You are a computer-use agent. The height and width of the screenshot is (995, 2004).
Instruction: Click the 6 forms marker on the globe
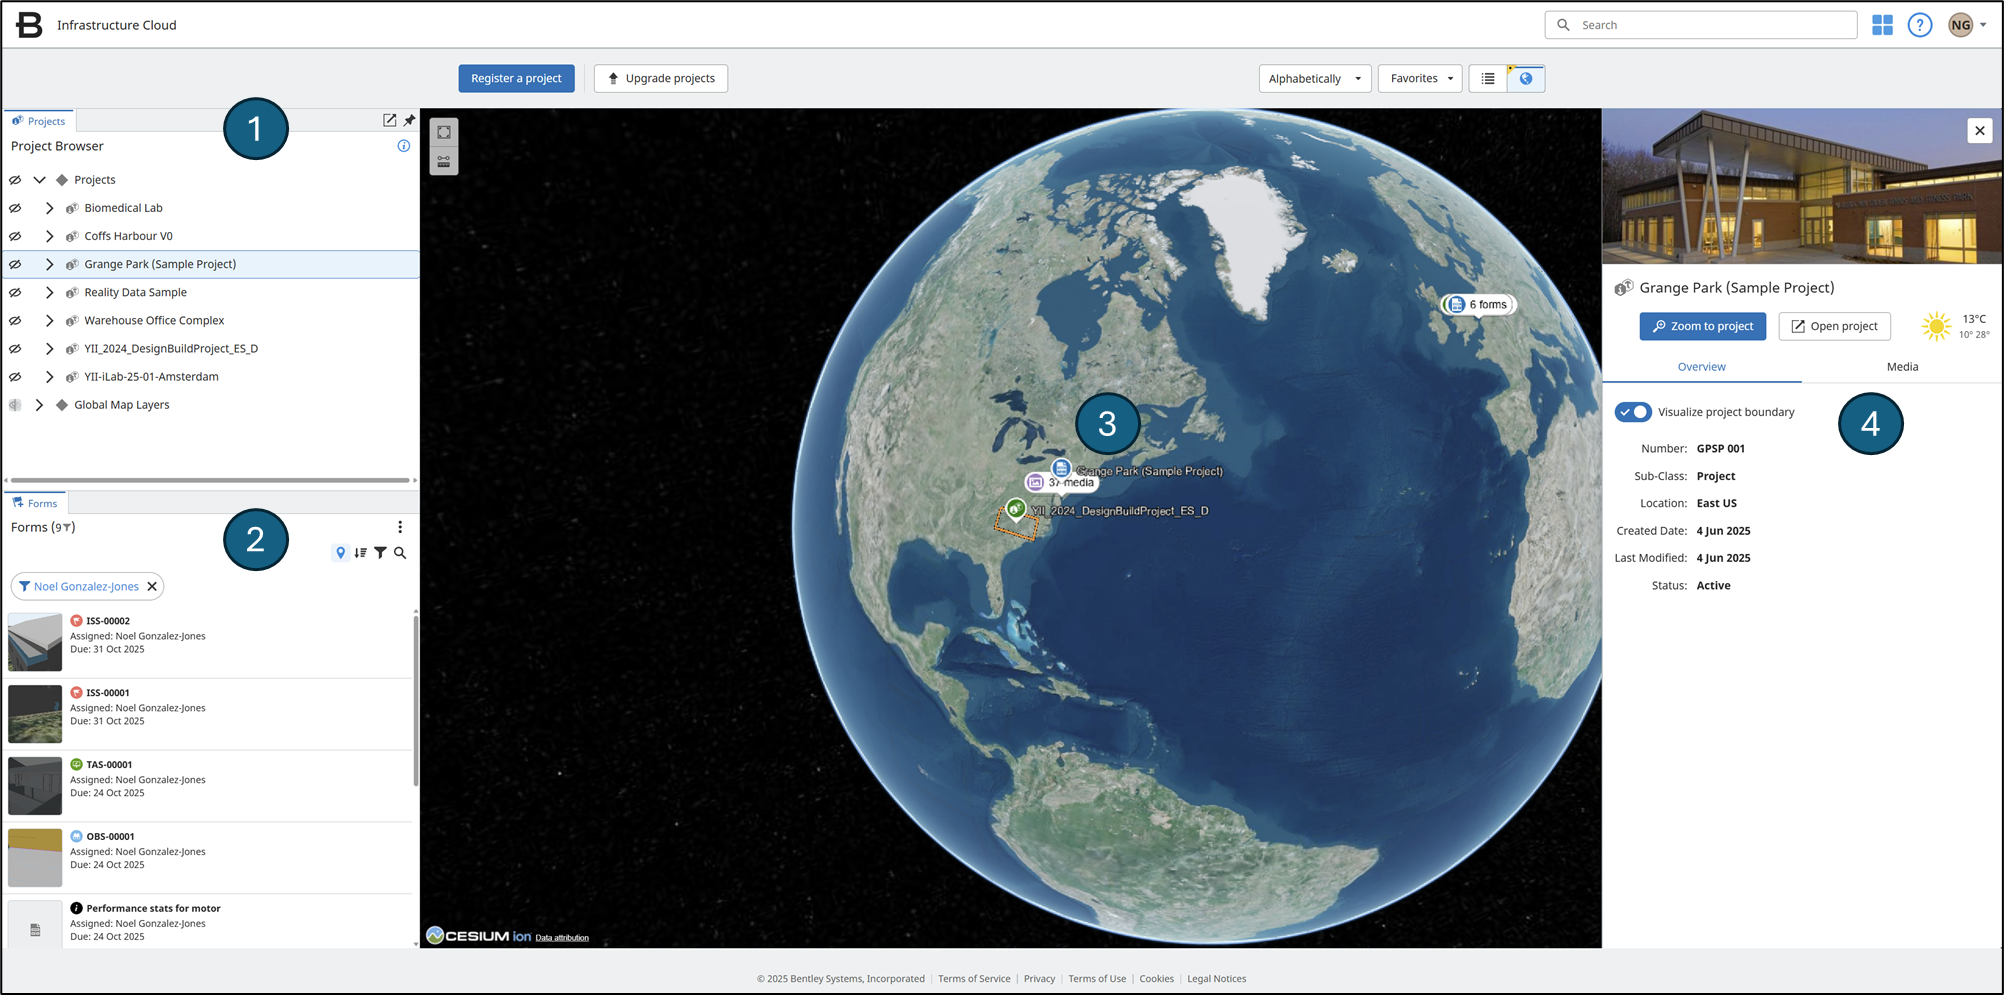pos(1477,304)
